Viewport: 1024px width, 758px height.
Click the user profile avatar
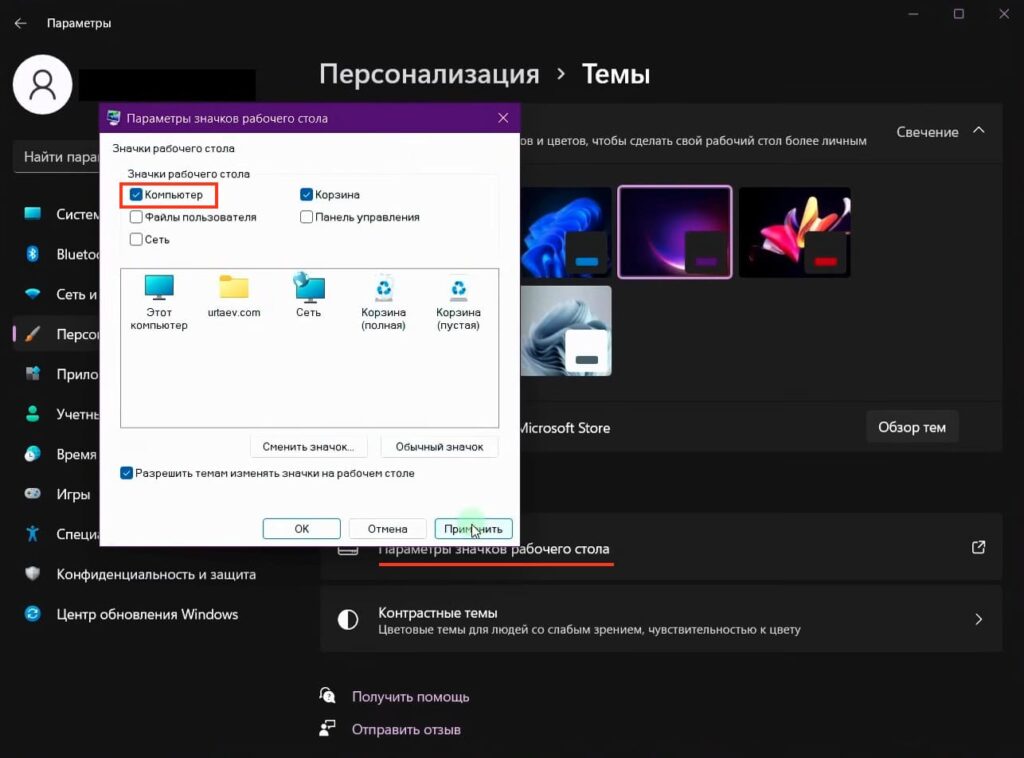(42, 85)
